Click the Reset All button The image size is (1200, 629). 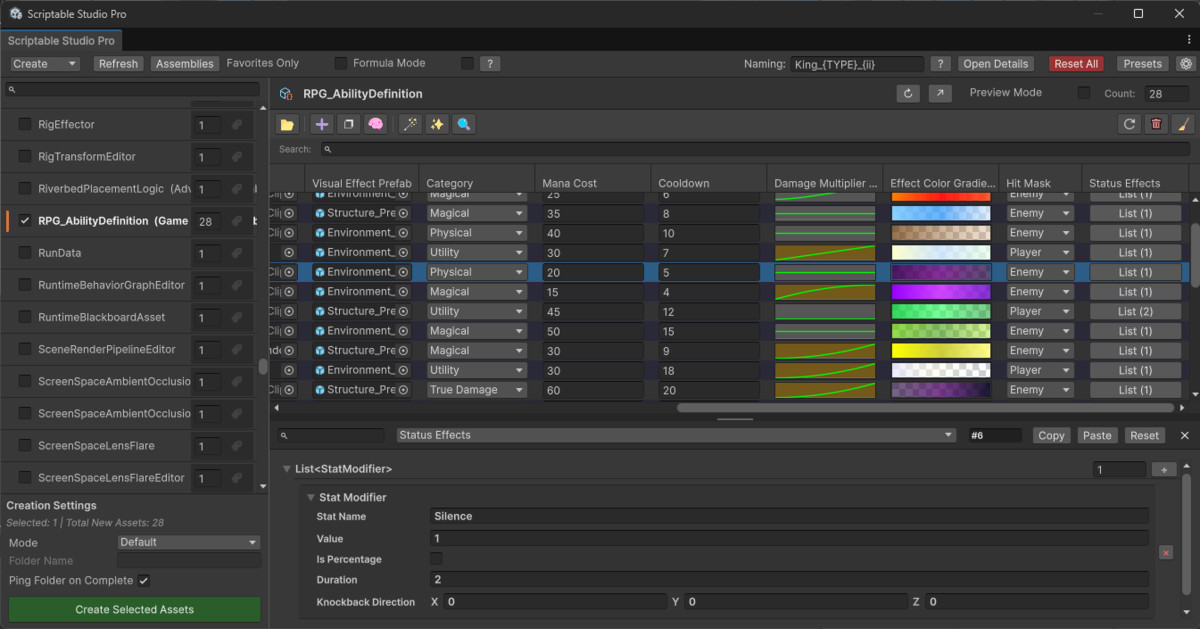tap(1076, 63)
